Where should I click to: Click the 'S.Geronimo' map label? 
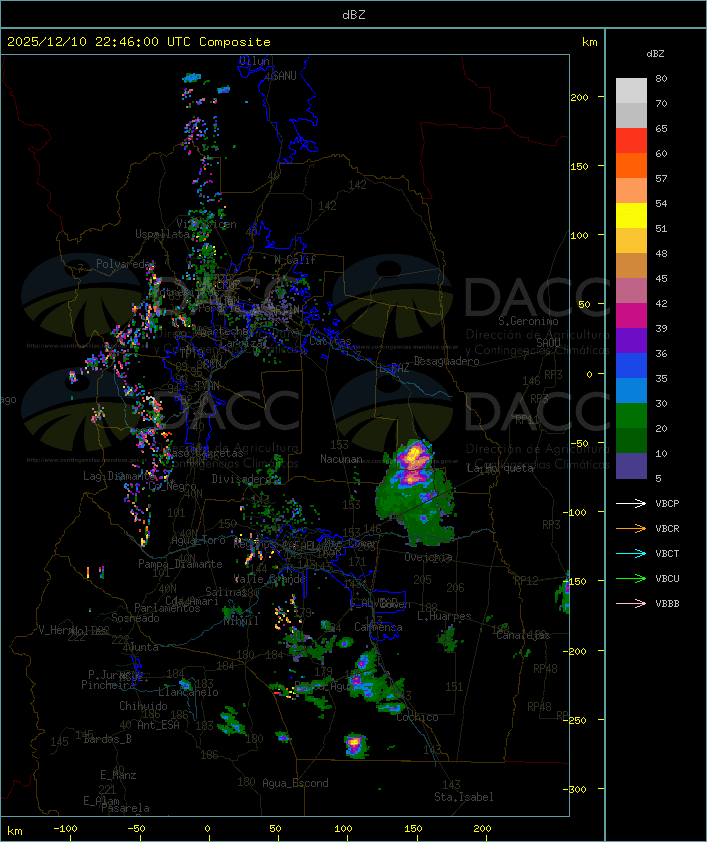528,321
